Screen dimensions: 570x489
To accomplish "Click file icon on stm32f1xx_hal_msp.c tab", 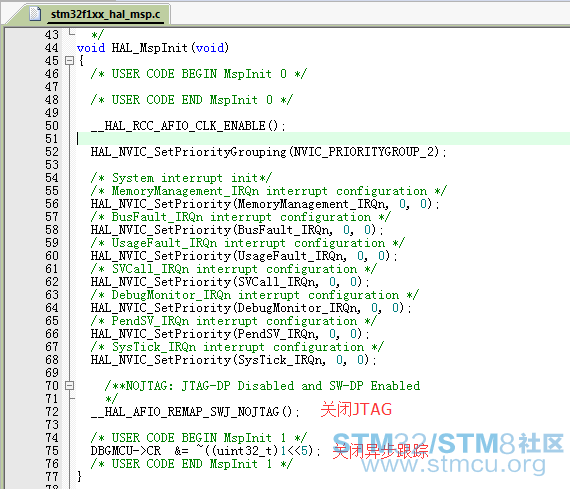I will point(35,14).
